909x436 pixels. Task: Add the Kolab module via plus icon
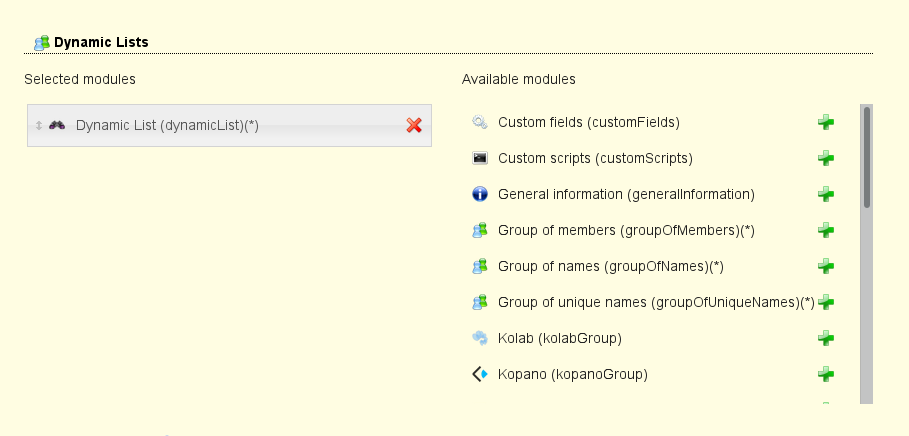[825, 338]
